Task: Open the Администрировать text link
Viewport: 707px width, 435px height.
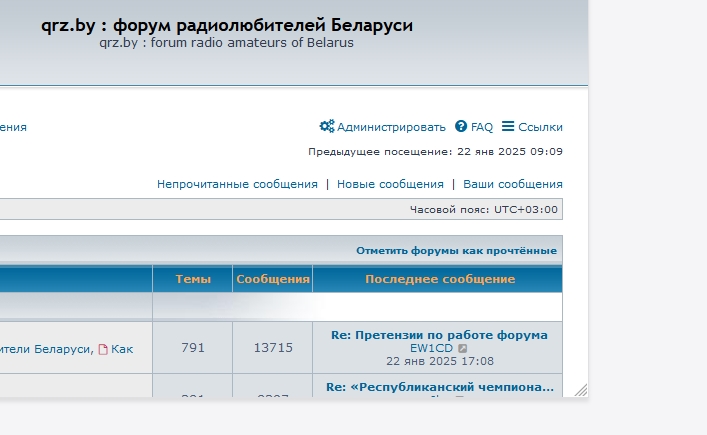Action: [x=391, y=127]
